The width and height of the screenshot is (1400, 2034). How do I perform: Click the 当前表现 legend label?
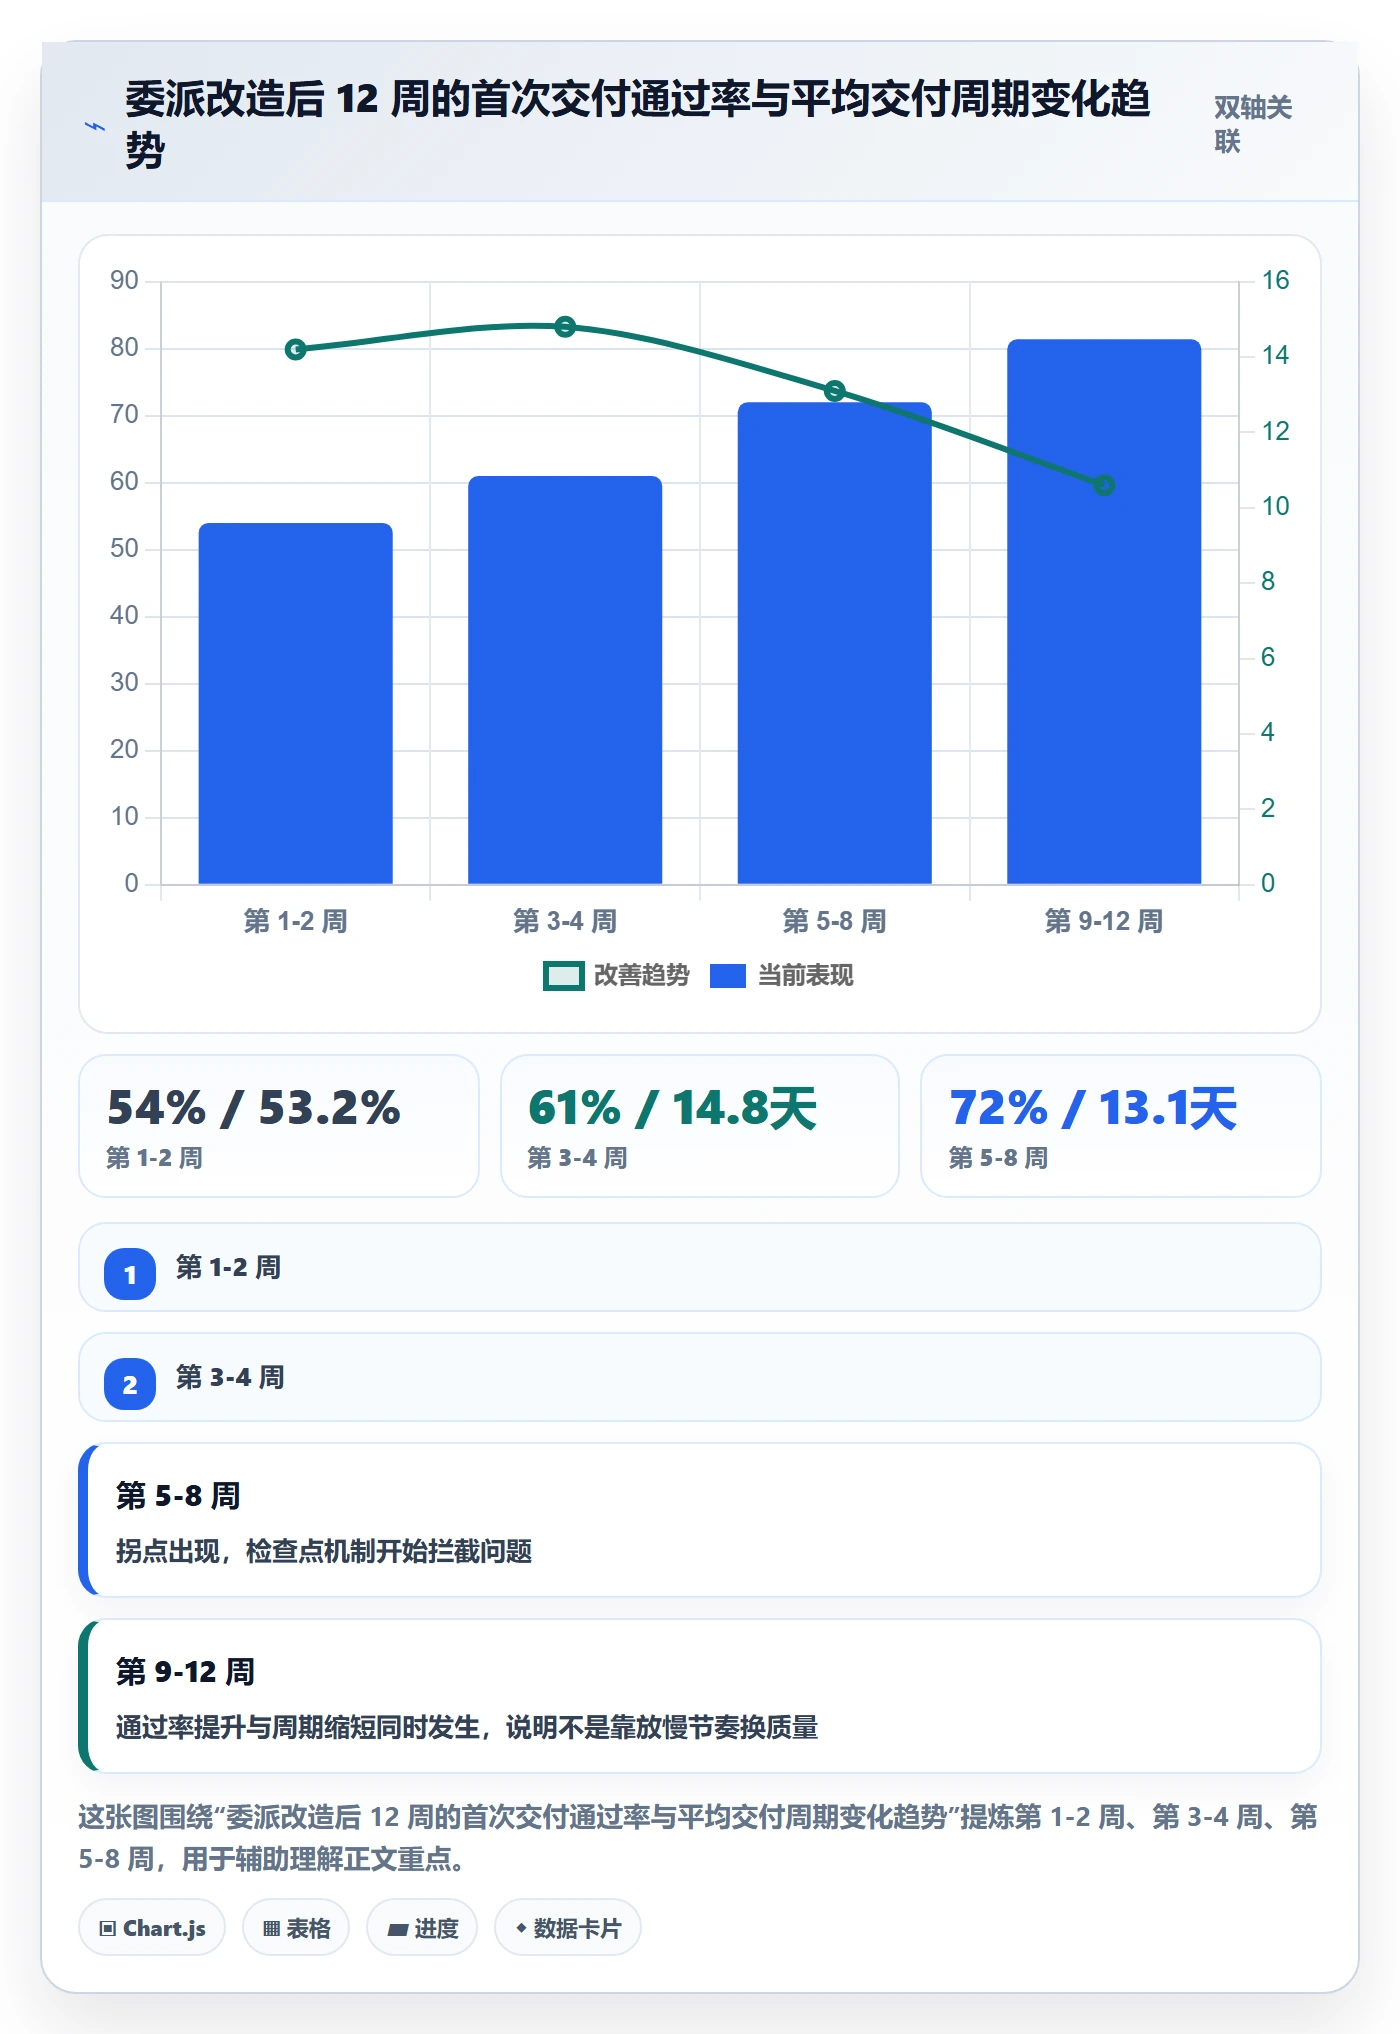coord(806,976)
